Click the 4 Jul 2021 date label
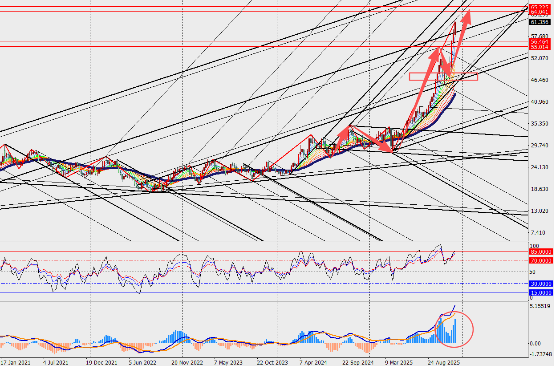This screenshot has height=366, width=554. click(x=55, y=363)
